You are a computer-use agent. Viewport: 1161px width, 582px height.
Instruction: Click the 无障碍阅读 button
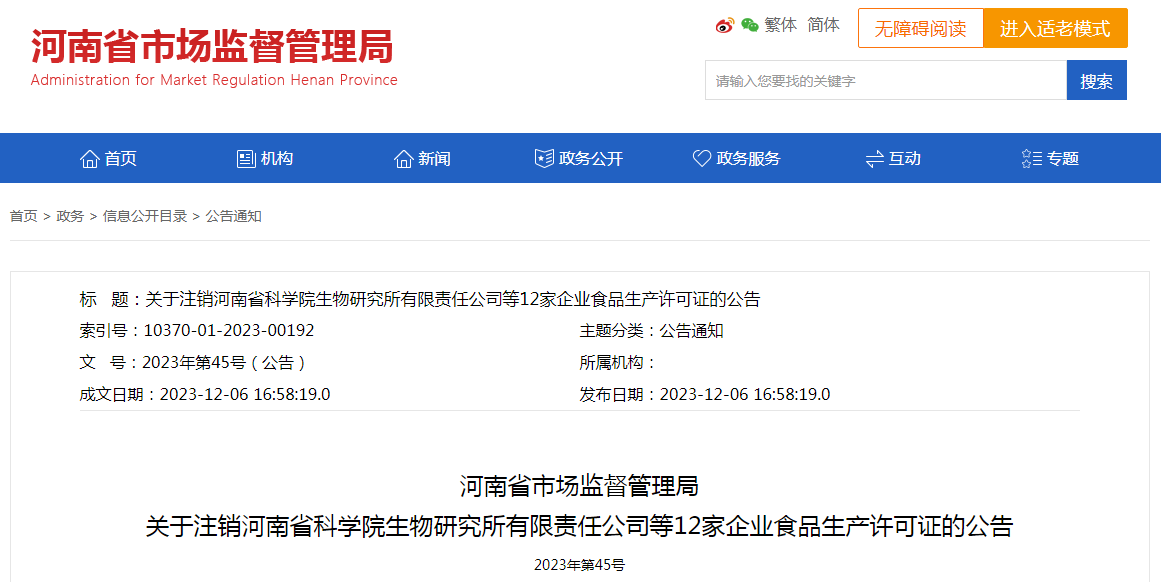(x=920, y=28)
